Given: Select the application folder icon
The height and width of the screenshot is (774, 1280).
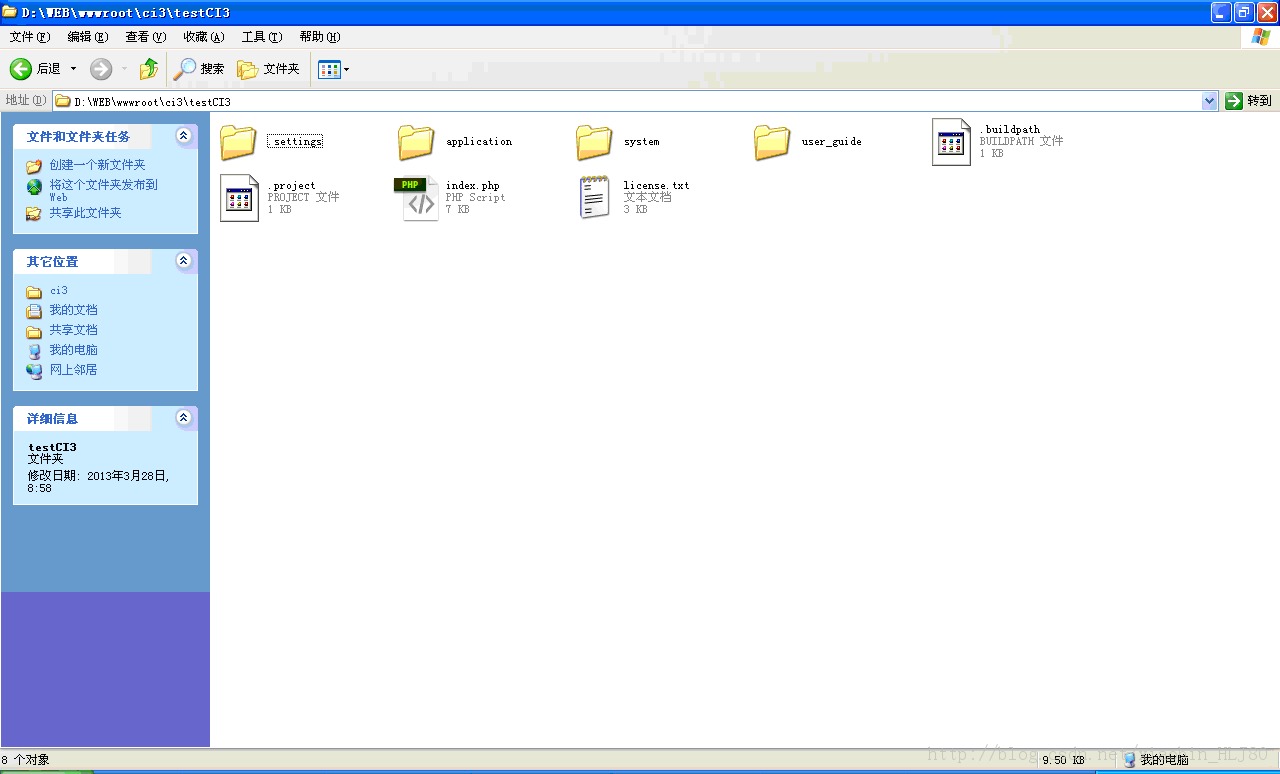Looking at the screenshot, I should click(x=416, y=142).
